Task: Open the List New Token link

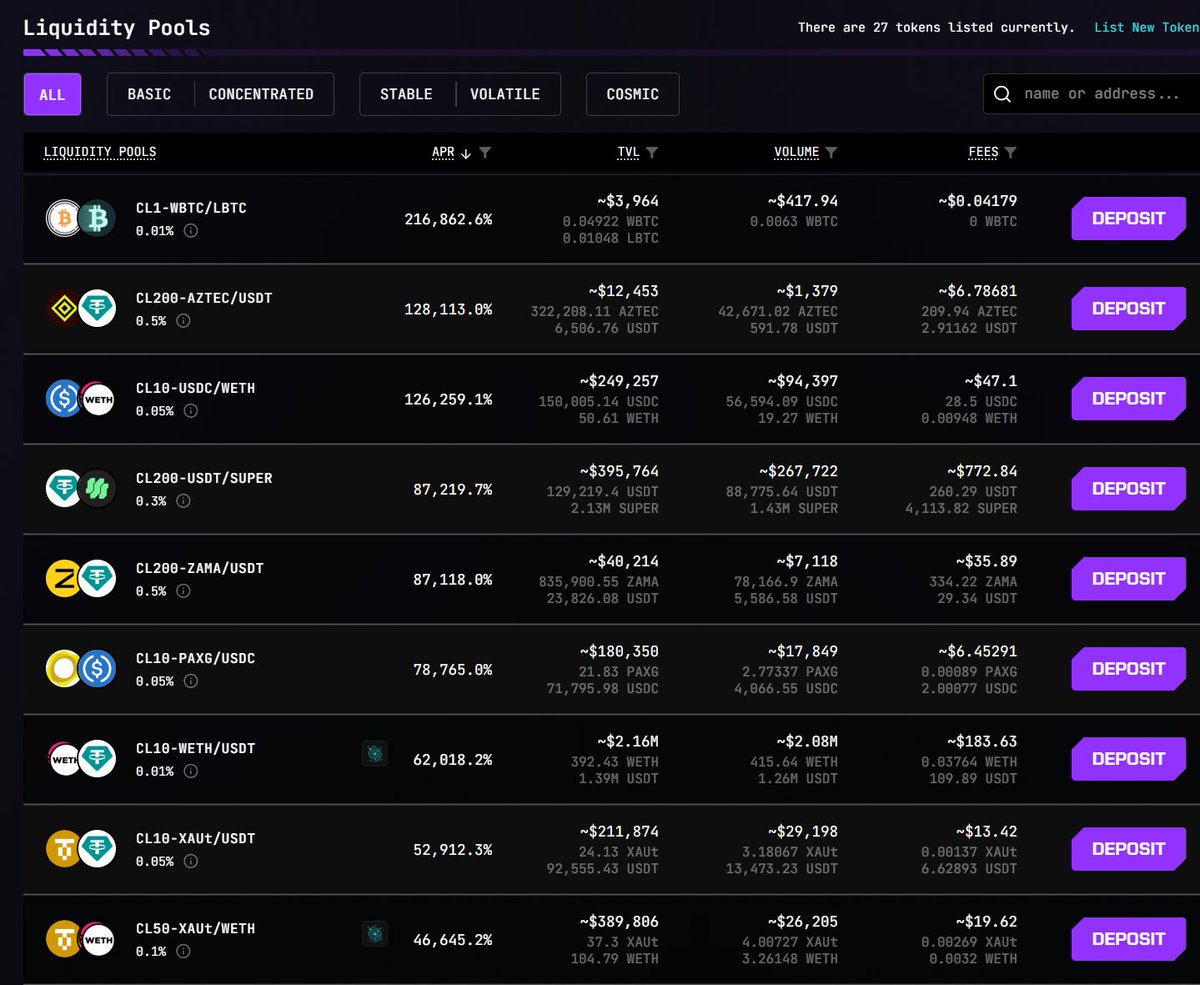Action: point(1157,27)
